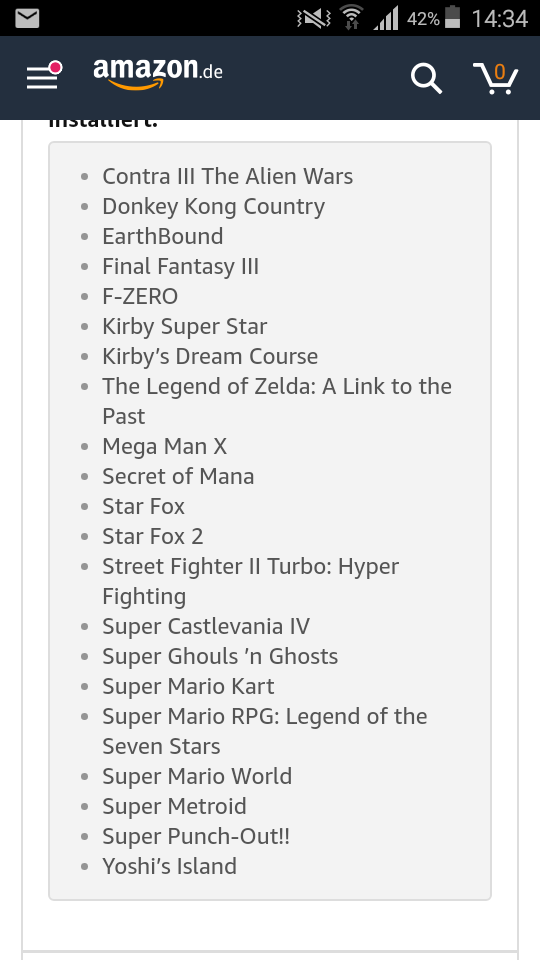Tap the Super Mario Kart entry

189,686
